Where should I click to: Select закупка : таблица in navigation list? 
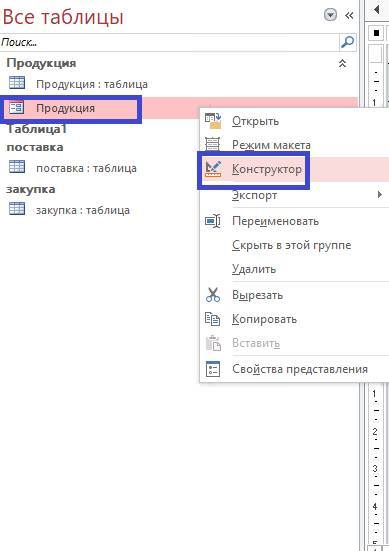tap(83, 210)
